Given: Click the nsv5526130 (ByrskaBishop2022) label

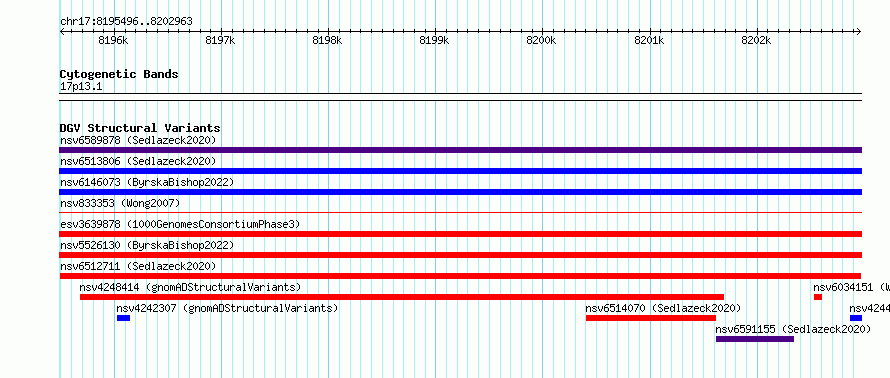Looking at the screenshot, I should [147, 245].
